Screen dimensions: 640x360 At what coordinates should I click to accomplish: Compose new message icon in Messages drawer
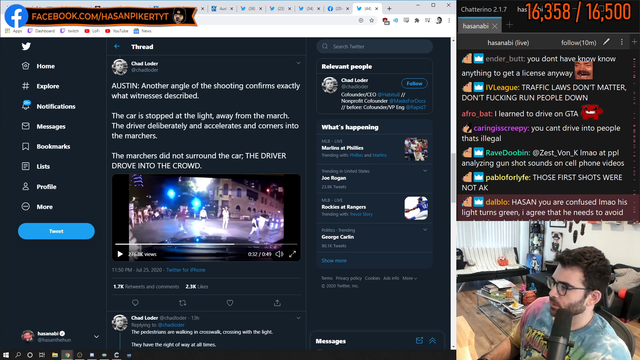(x=419, y=340)
